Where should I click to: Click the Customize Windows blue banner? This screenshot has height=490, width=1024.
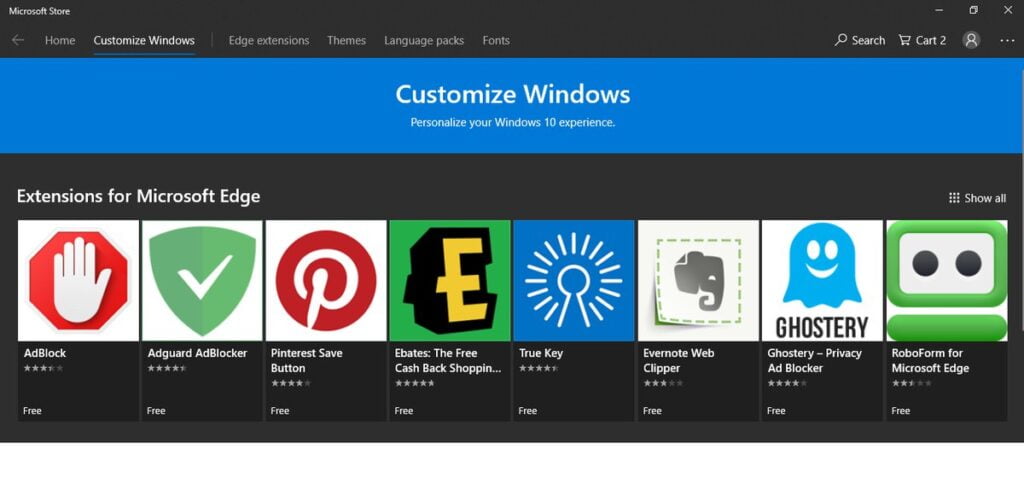click(512, 105)
